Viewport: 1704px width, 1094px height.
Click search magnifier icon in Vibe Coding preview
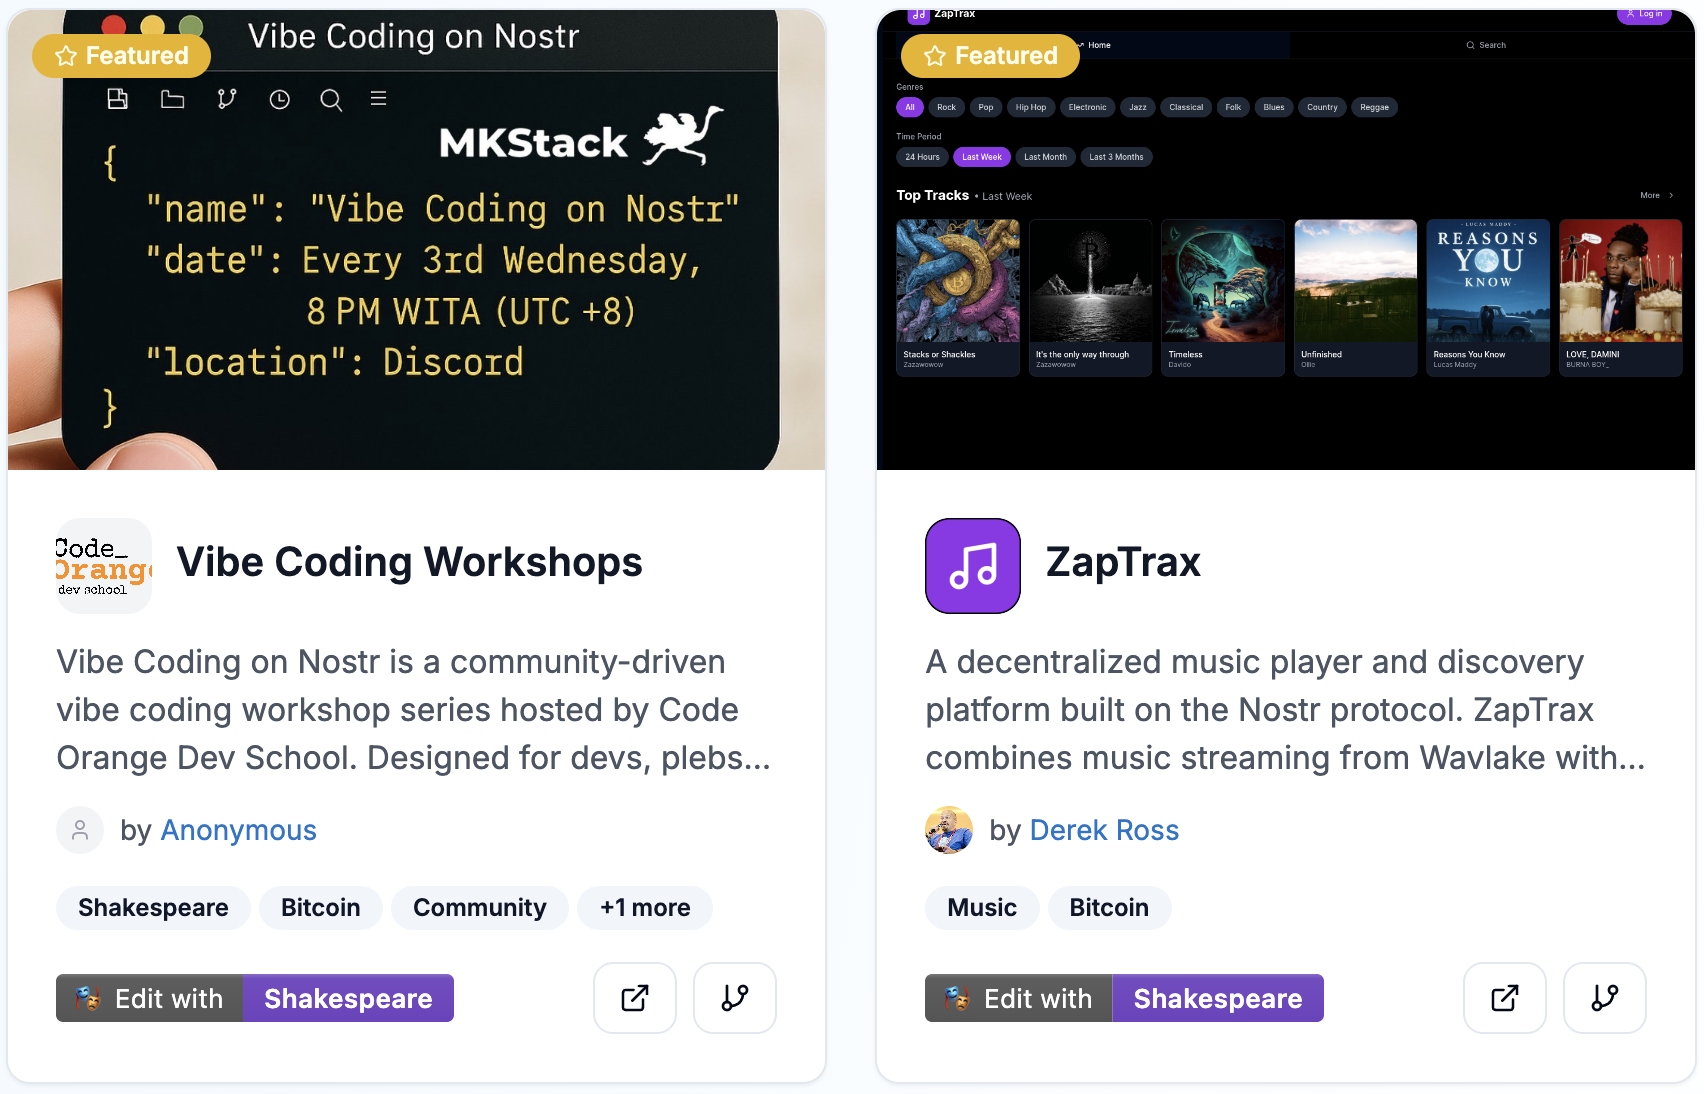tap(331, 100)
